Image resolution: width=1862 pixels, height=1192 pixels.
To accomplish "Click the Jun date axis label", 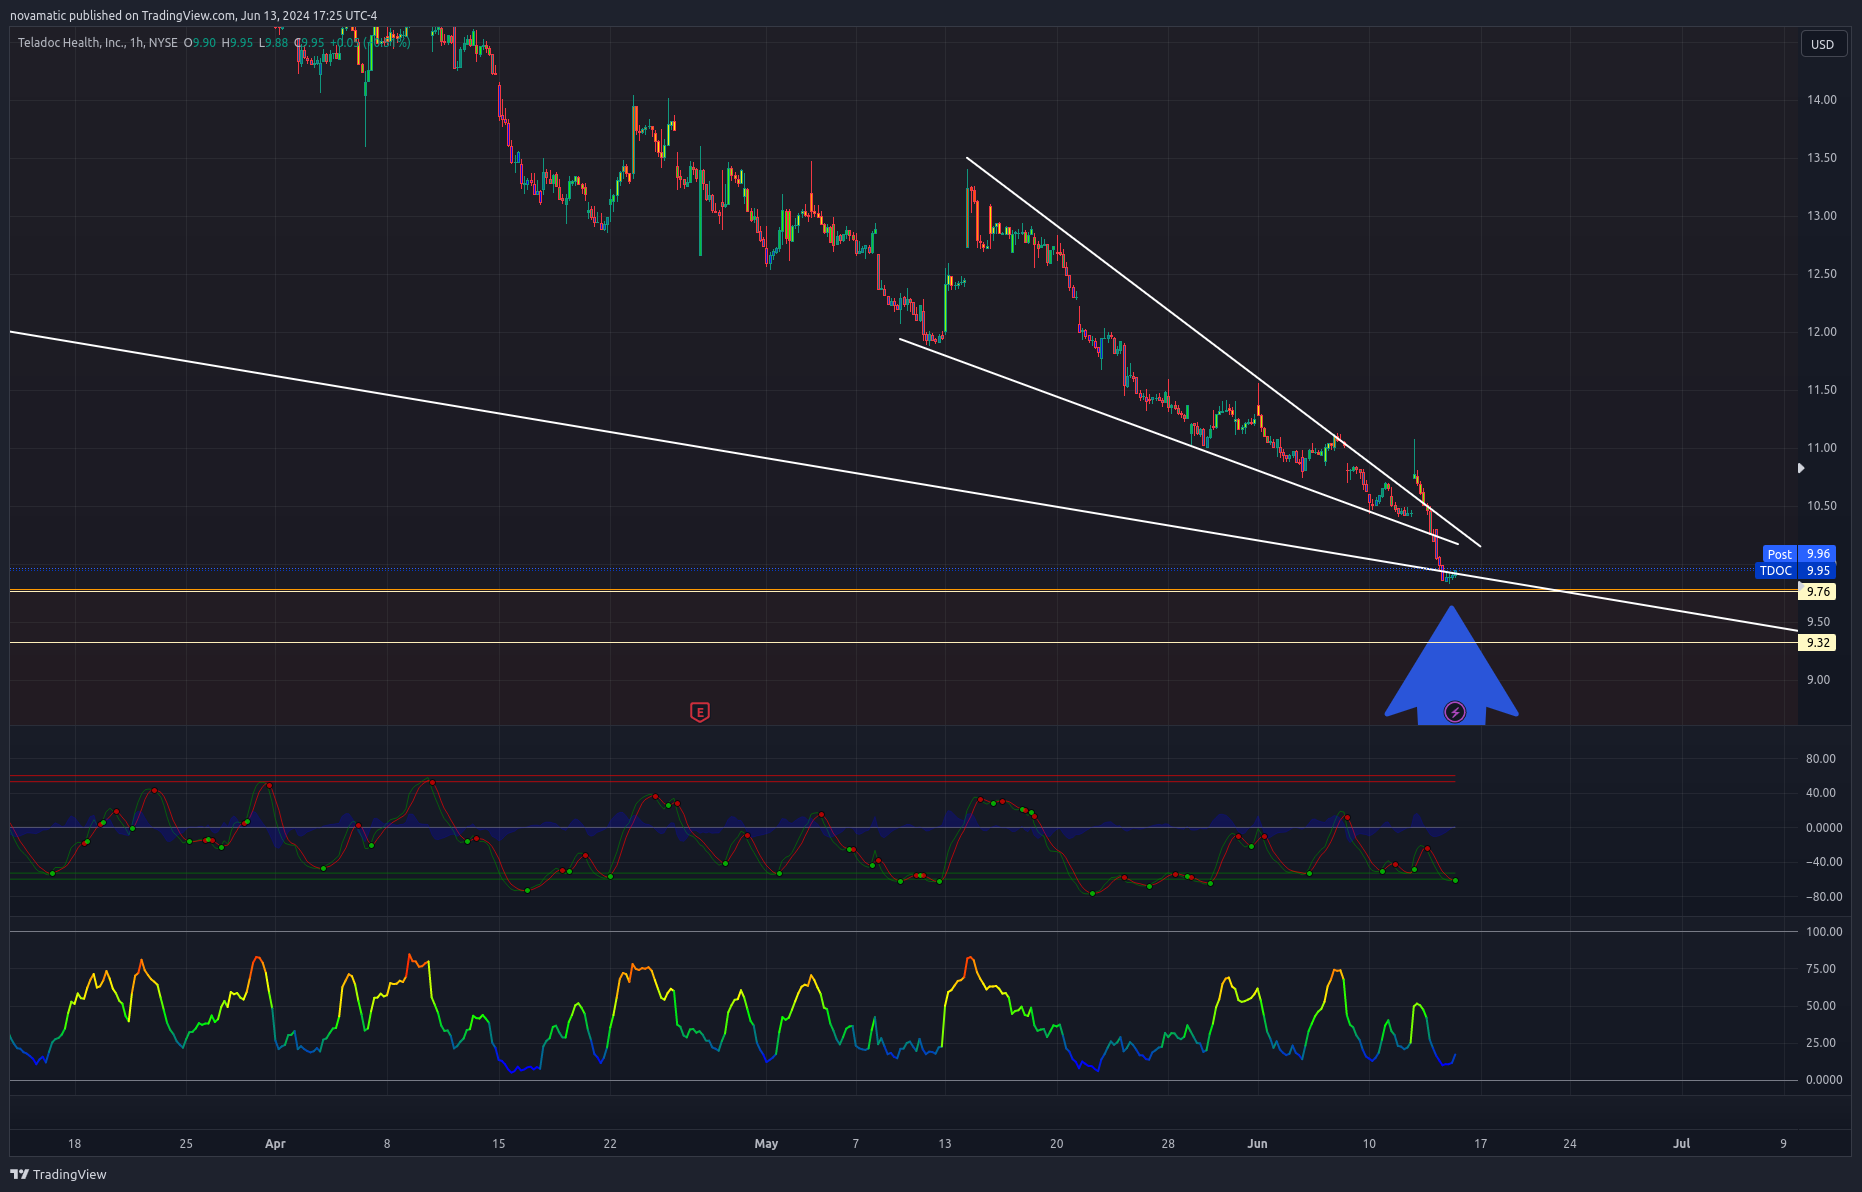I will (1257, 1144).
